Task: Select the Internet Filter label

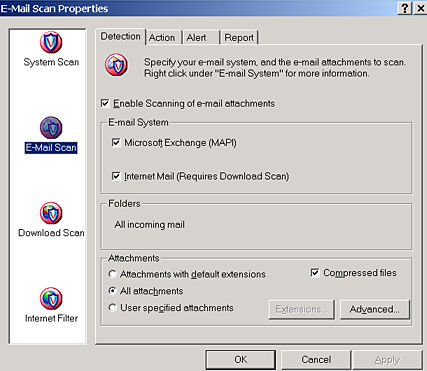Action: [x=51, y=318]
